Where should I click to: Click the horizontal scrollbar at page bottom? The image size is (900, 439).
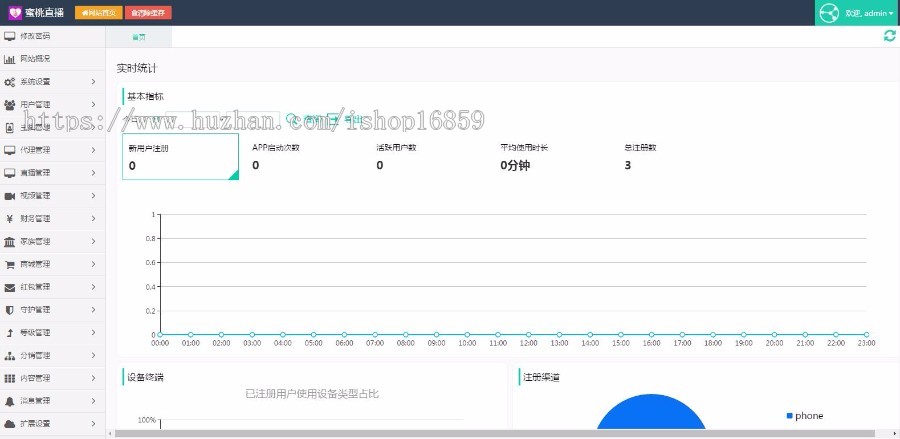[x=495, y=434]
